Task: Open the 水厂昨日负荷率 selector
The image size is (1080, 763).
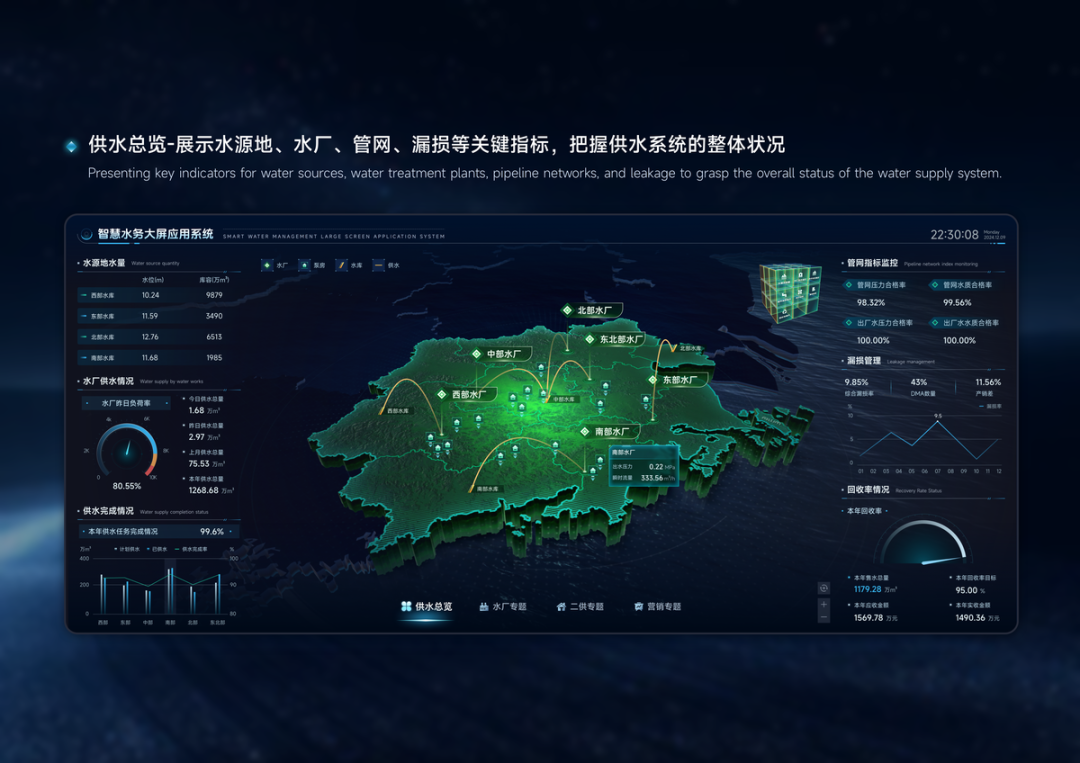Action: 124,402
